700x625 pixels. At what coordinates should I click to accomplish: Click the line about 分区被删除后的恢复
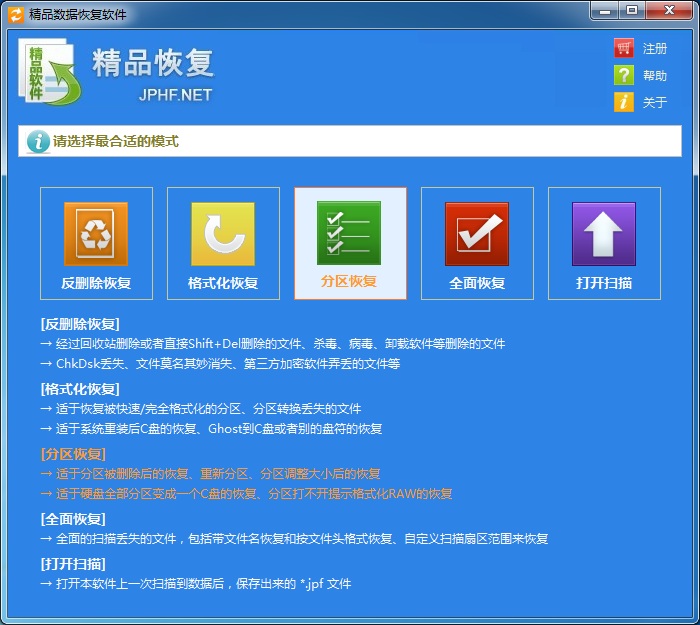[x=210, y=474]
